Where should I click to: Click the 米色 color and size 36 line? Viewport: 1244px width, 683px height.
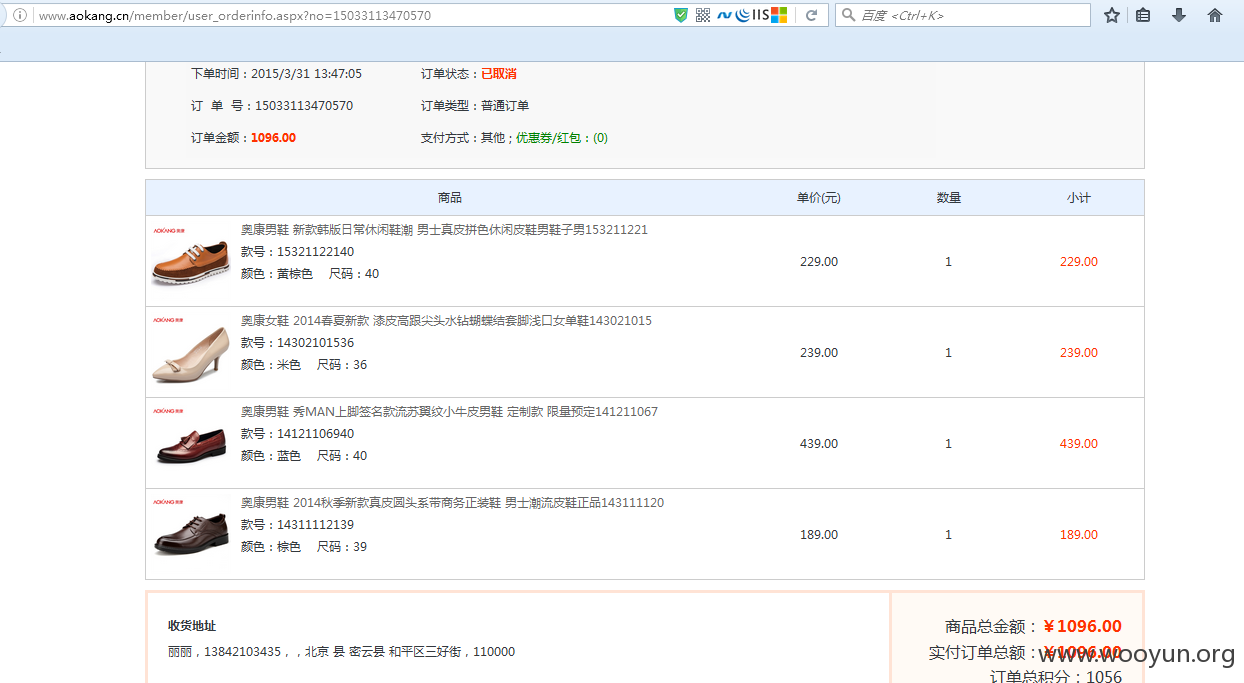[x=304, y=365]
